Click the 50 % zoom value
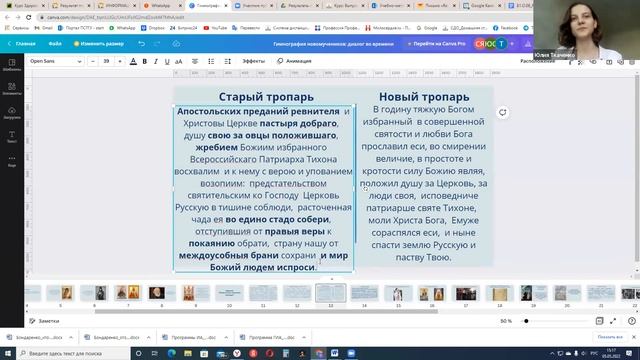640x360 pixels. [506, 321]
